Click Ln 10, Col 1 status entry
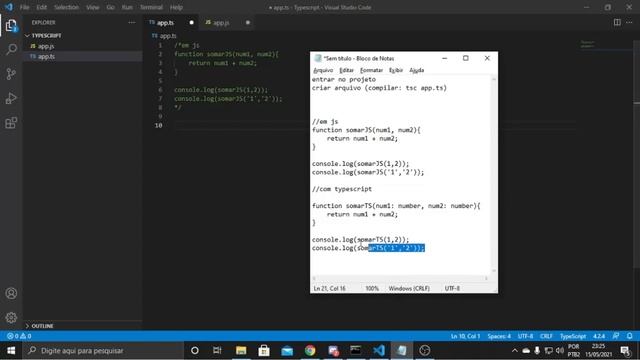Image resolution: width=640 pixels, height=360 pixels. pyautogui.click(x=465, y=336)
